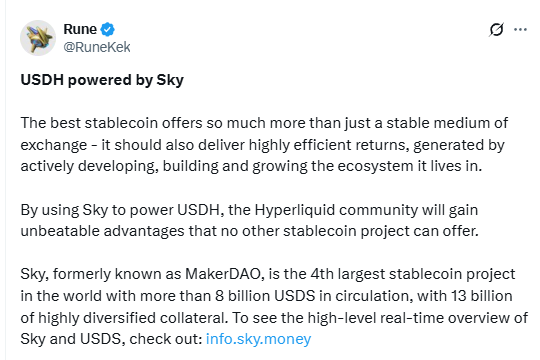Image resolution: width=540 pixels, height=360 pixels.
Task: Click the word 'MakerDAO' in the post
Action: [223, 274]
